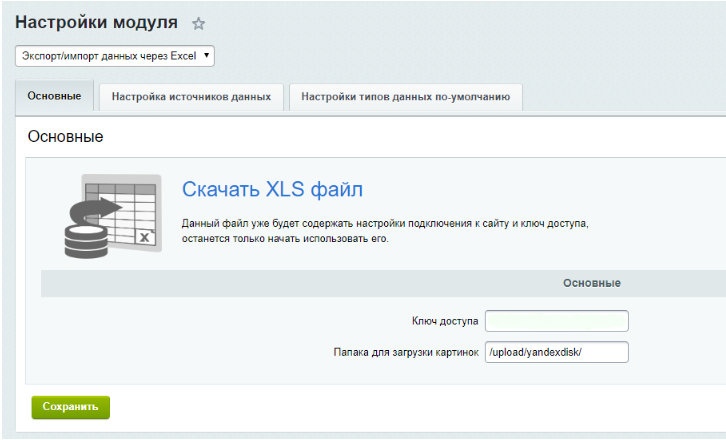Image resolution: width=726 pixels, height=440 pixels.
Task: Click the 'Скачать XLS файл' link
Action: pyautogui.click(x=272, y=190)
